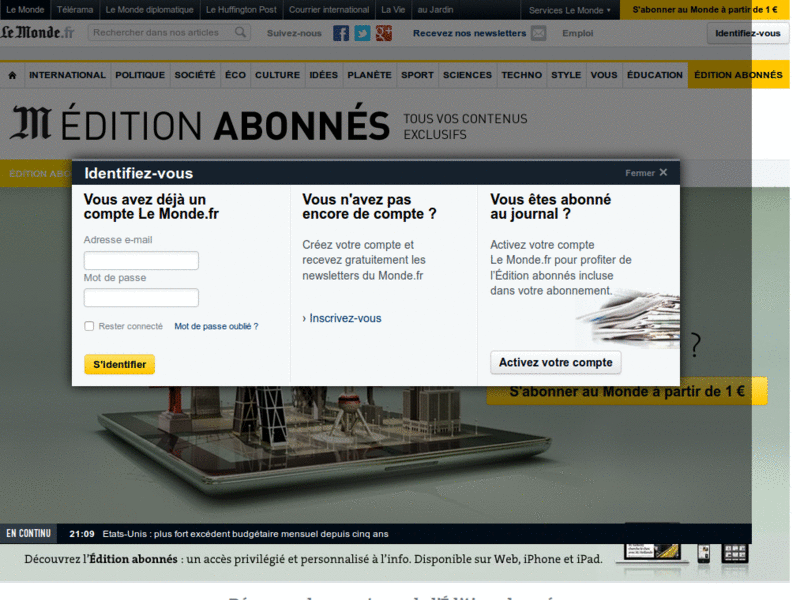Open the Éco section

[235, 75]
